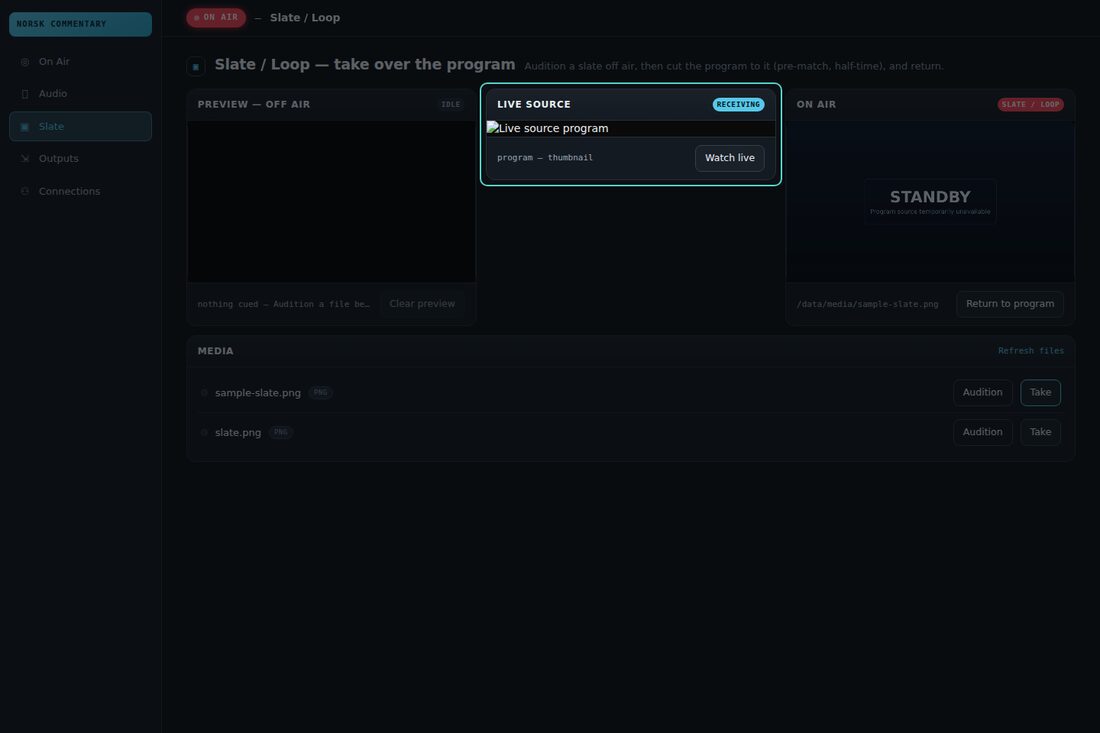Click the slate.png file name

238,433
